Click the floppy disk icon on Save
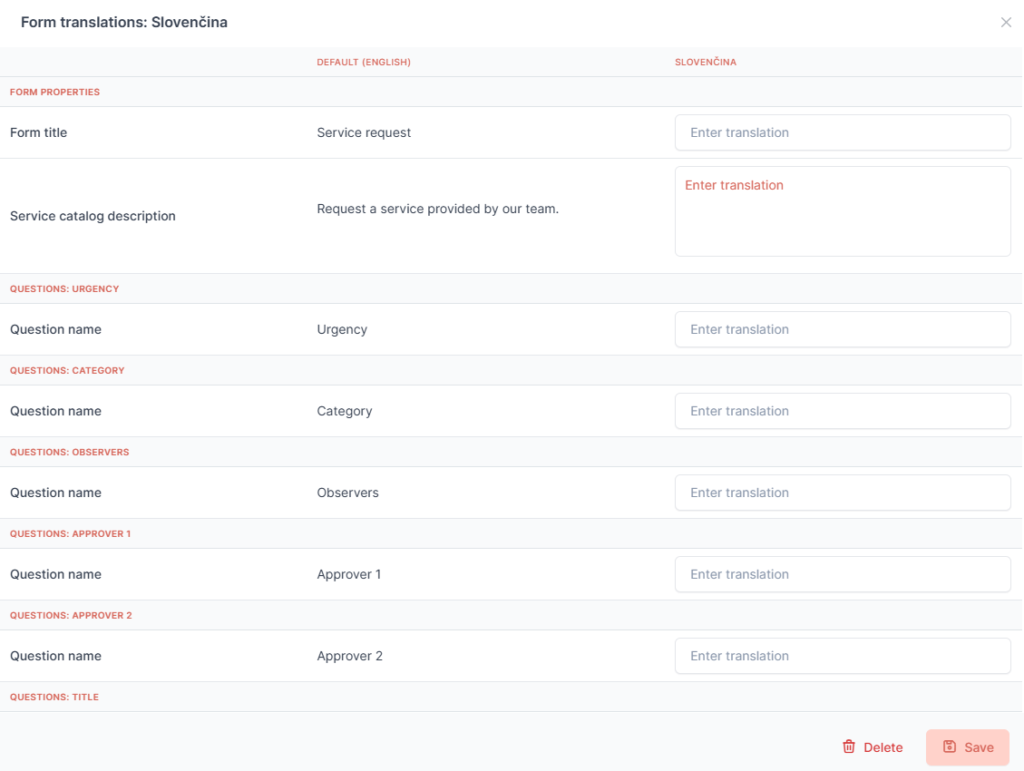Image resolution: width=1024 pixels, height=771 pixels. [x=950, y=747]
